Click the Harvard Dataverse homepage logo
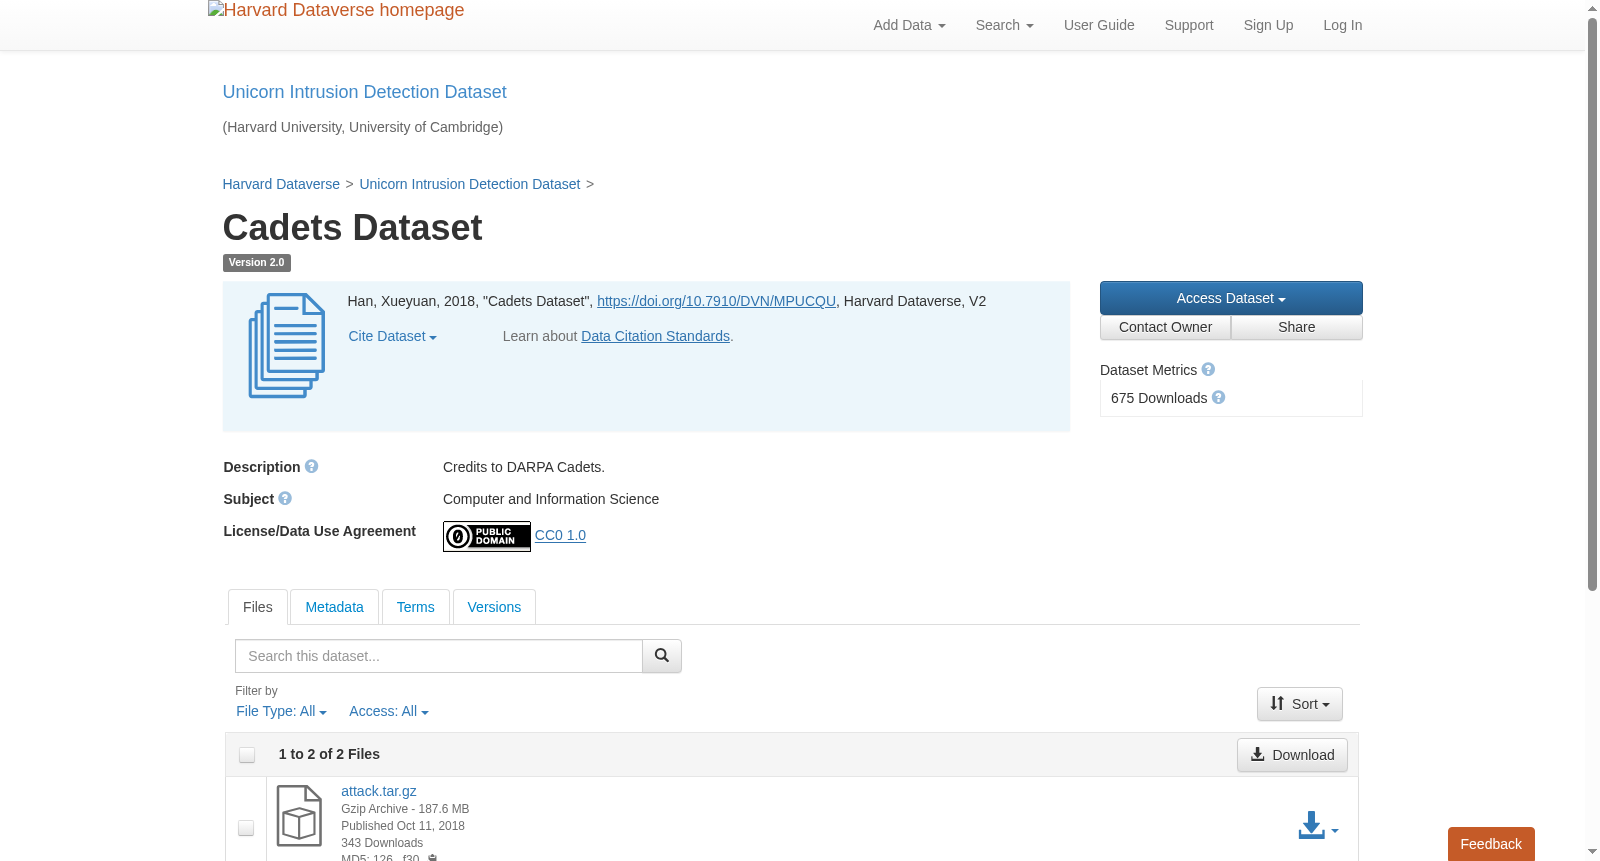Image resolution: width=1600 pixels, height=861 pixels. tap(336, 11)
